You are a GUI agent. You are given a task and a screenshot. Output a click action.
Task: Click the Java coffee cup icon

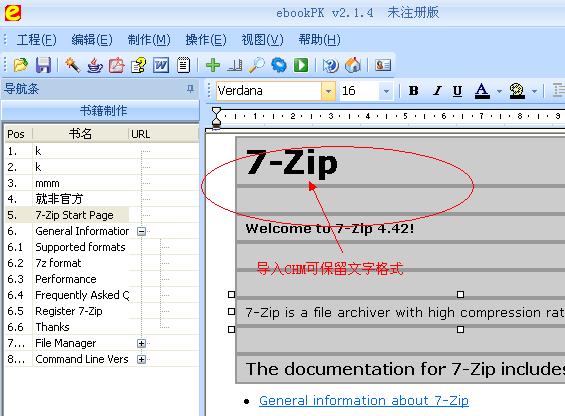94,65
